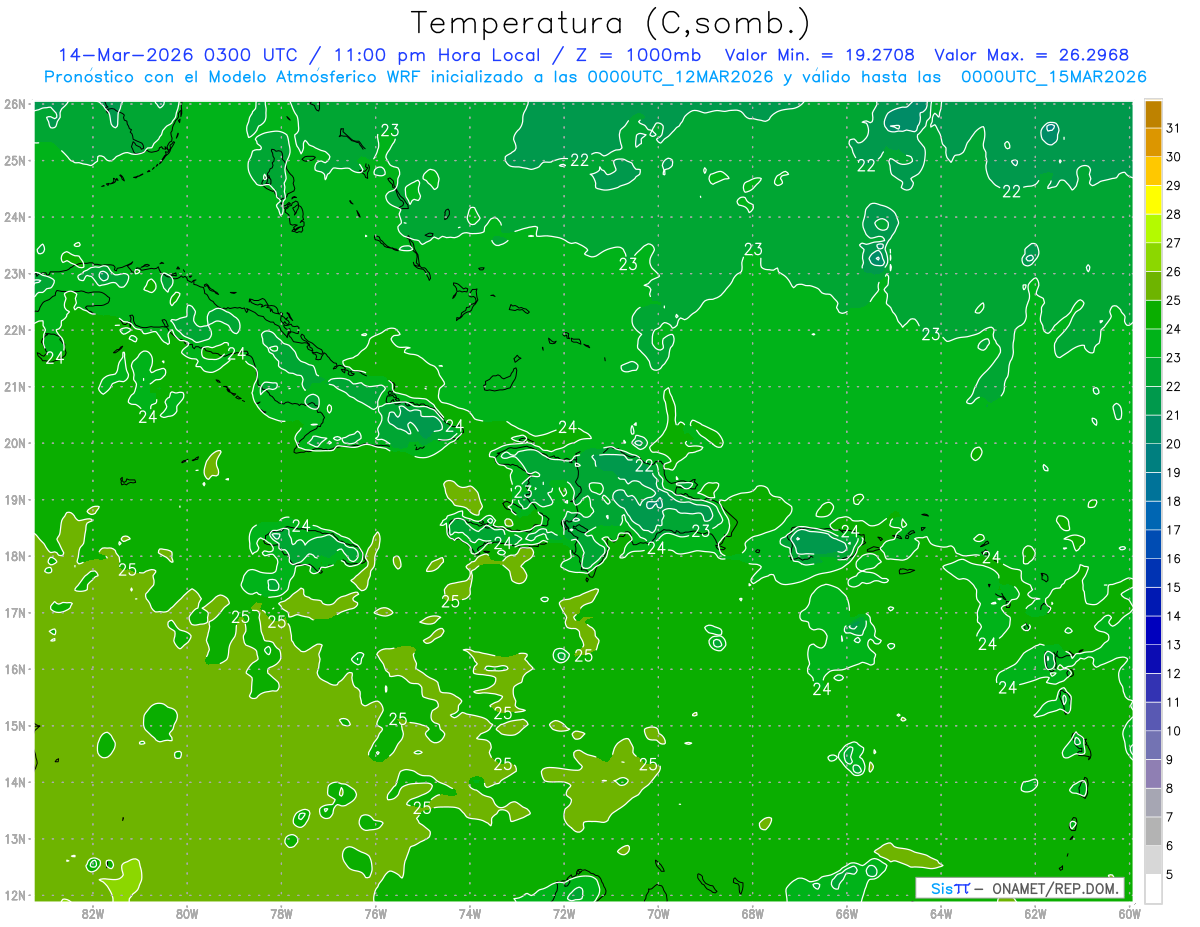Click the 21N latitude axis label
The height and width of the screenshot is (927, 1200).
coord(14,387)
